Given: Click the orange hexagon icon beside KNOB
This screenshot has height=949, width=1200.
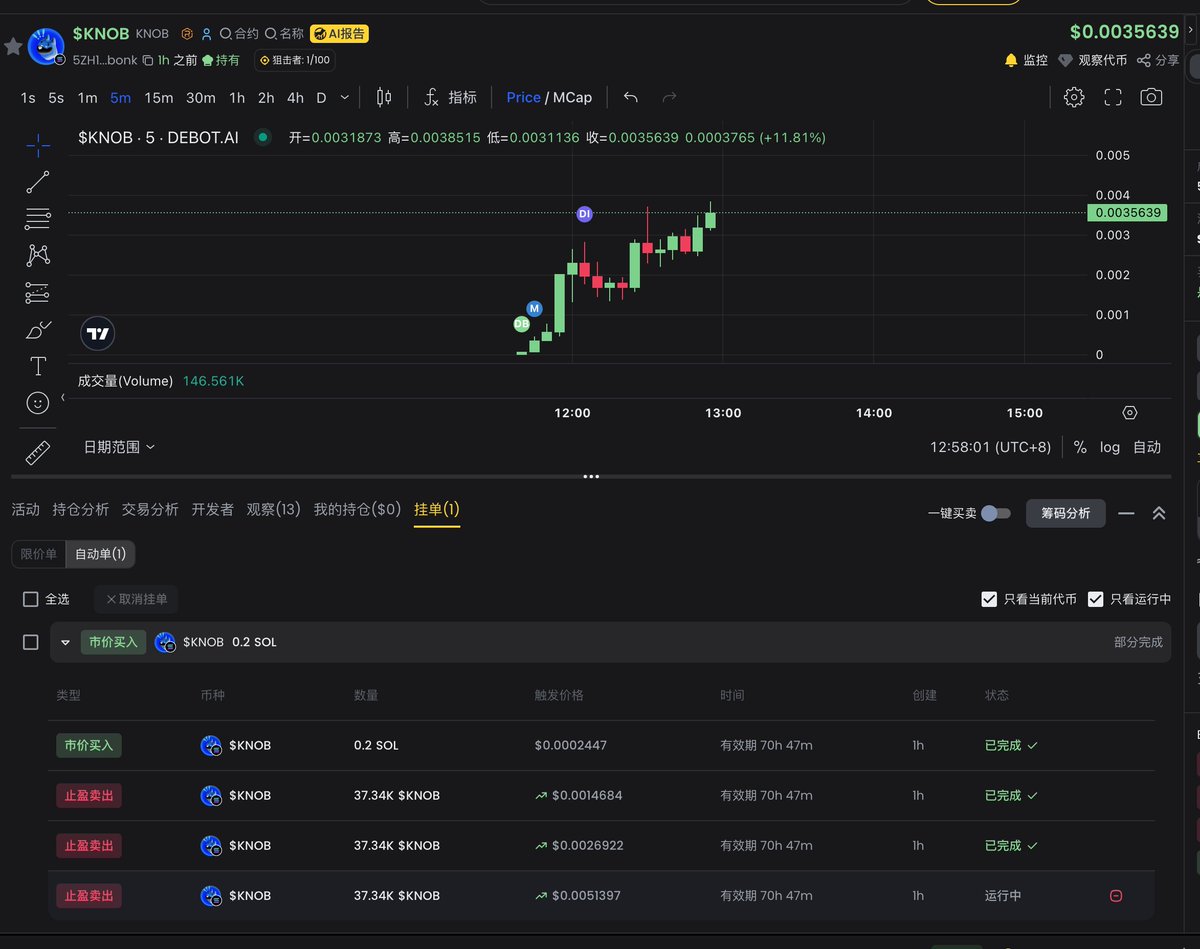Looking at the screenshot, I should pyautogui.click(x=186, y=34).
